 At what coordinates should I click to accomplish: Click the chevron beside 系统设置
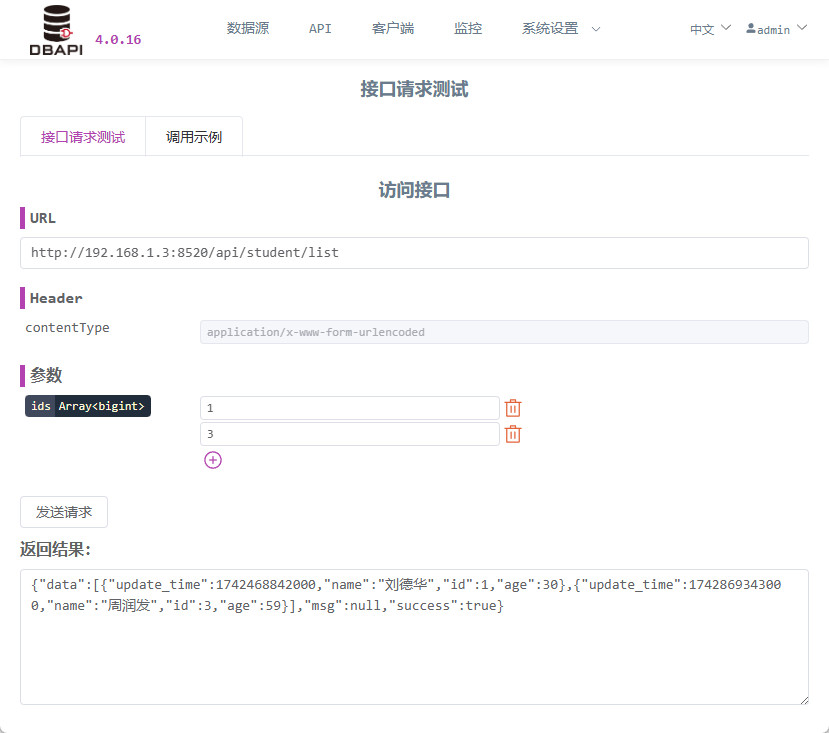coord(596,29)
